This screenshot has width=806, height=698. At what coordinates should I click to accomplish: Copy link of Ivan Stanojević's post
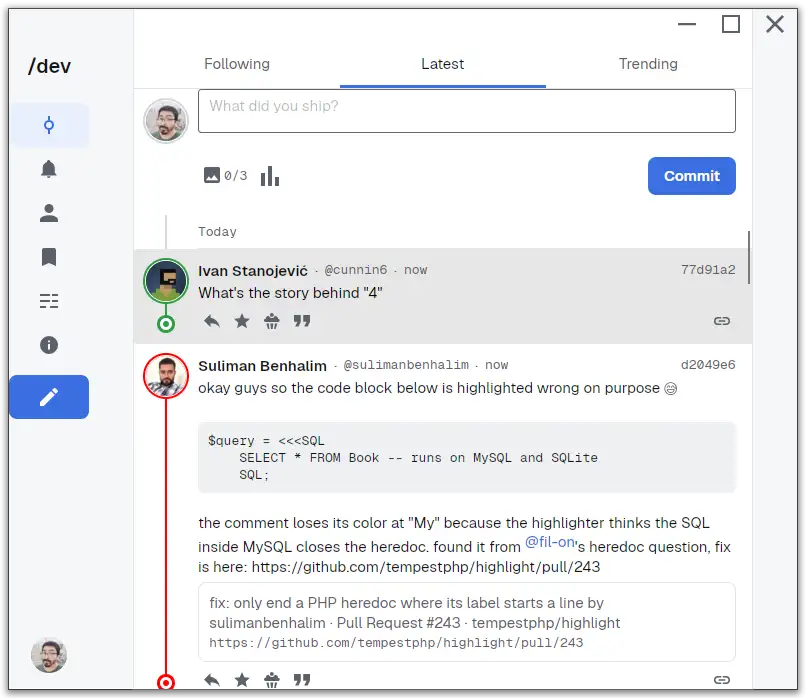(722, 321)
